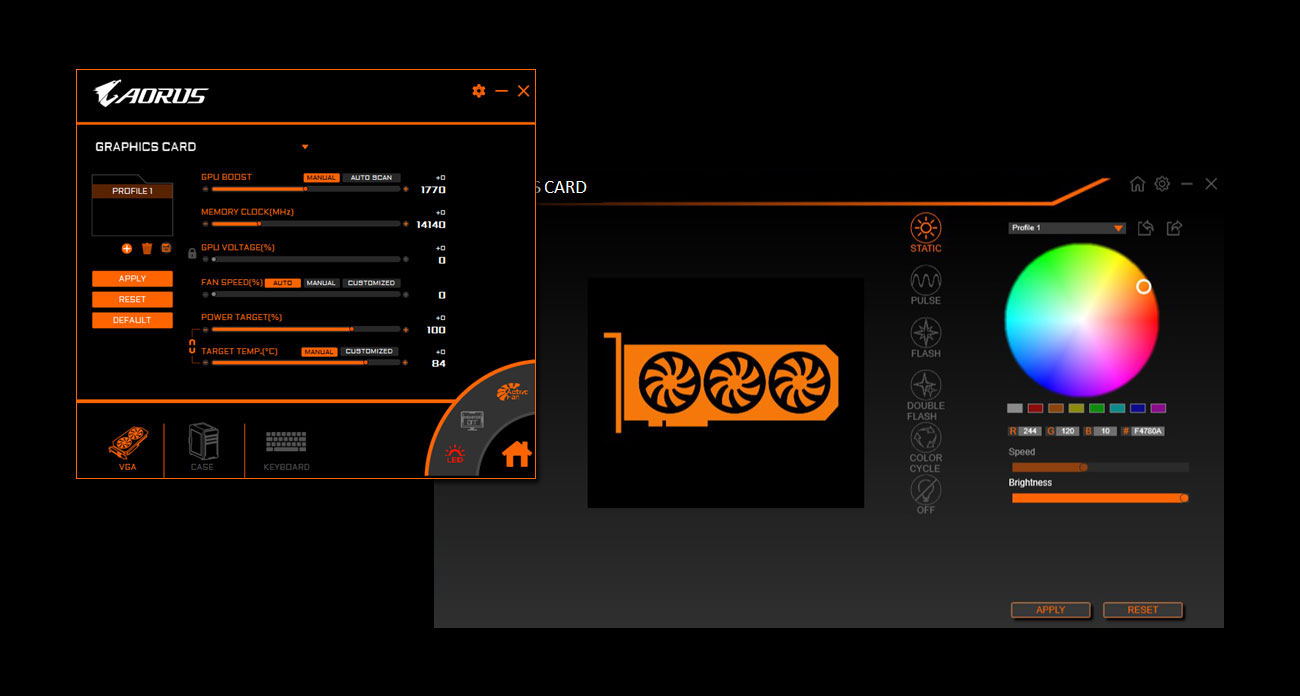Choose the cyan preset color swatch
Viewport: 1300px width, 696px height.
coord(1117,408)
